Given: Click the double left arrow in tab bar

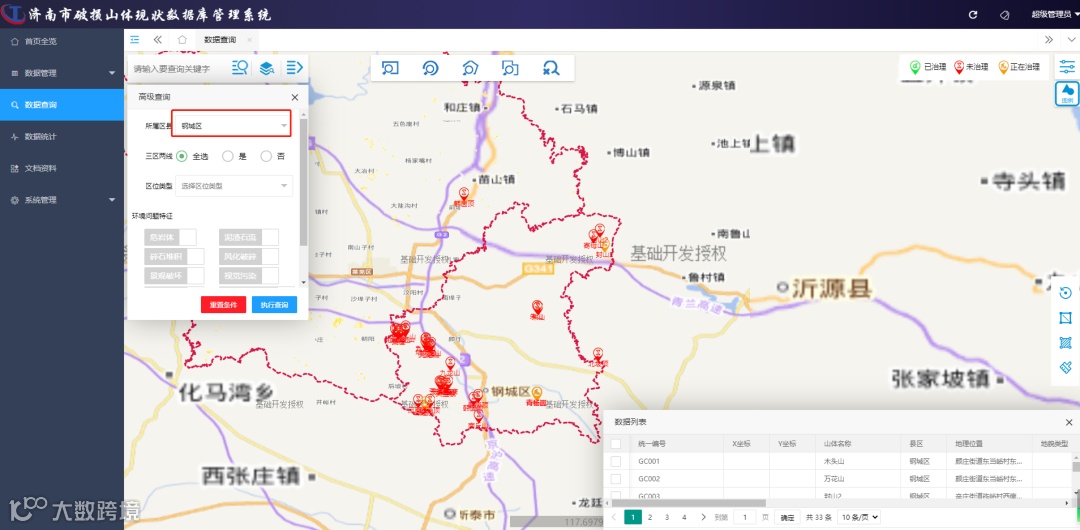Looking at the screenshot, I should click(158, 39).
